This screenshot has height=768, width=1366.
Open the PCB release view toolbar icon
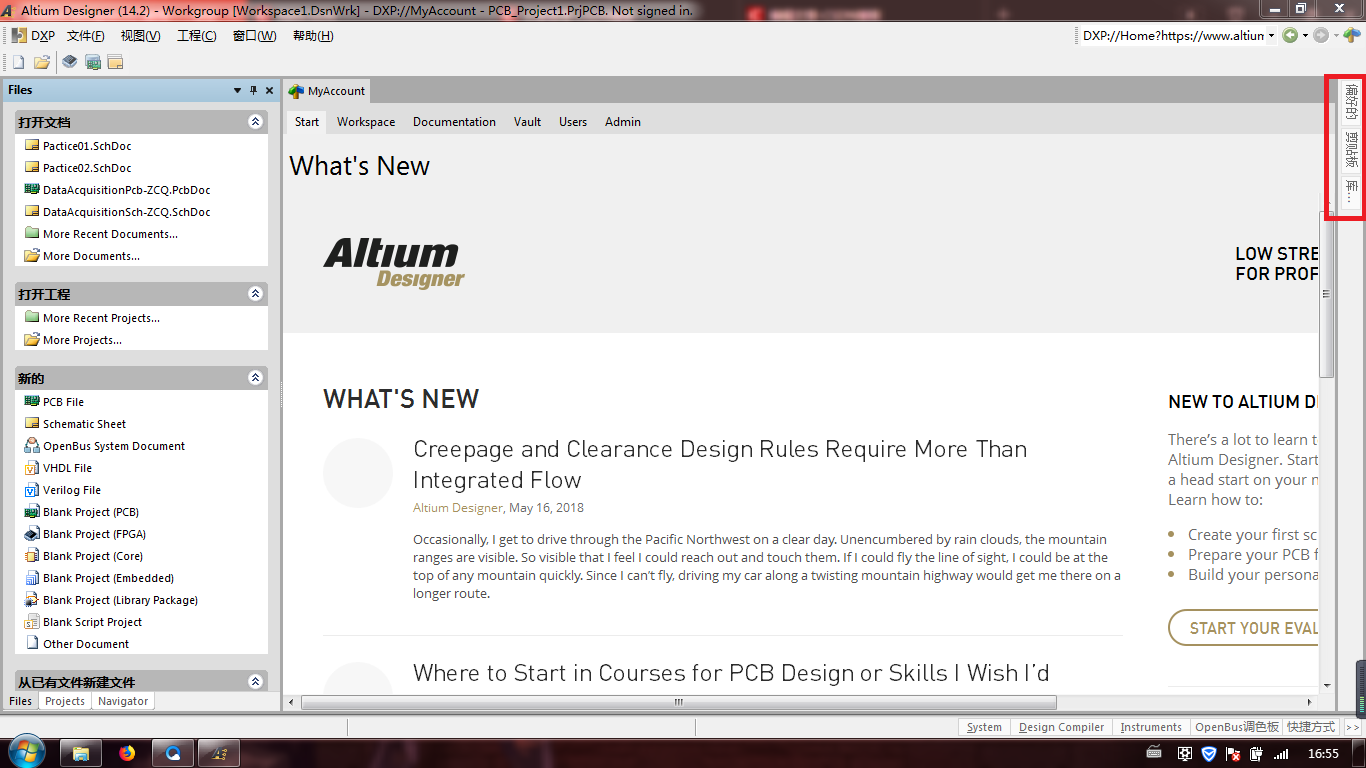[93, 62]
